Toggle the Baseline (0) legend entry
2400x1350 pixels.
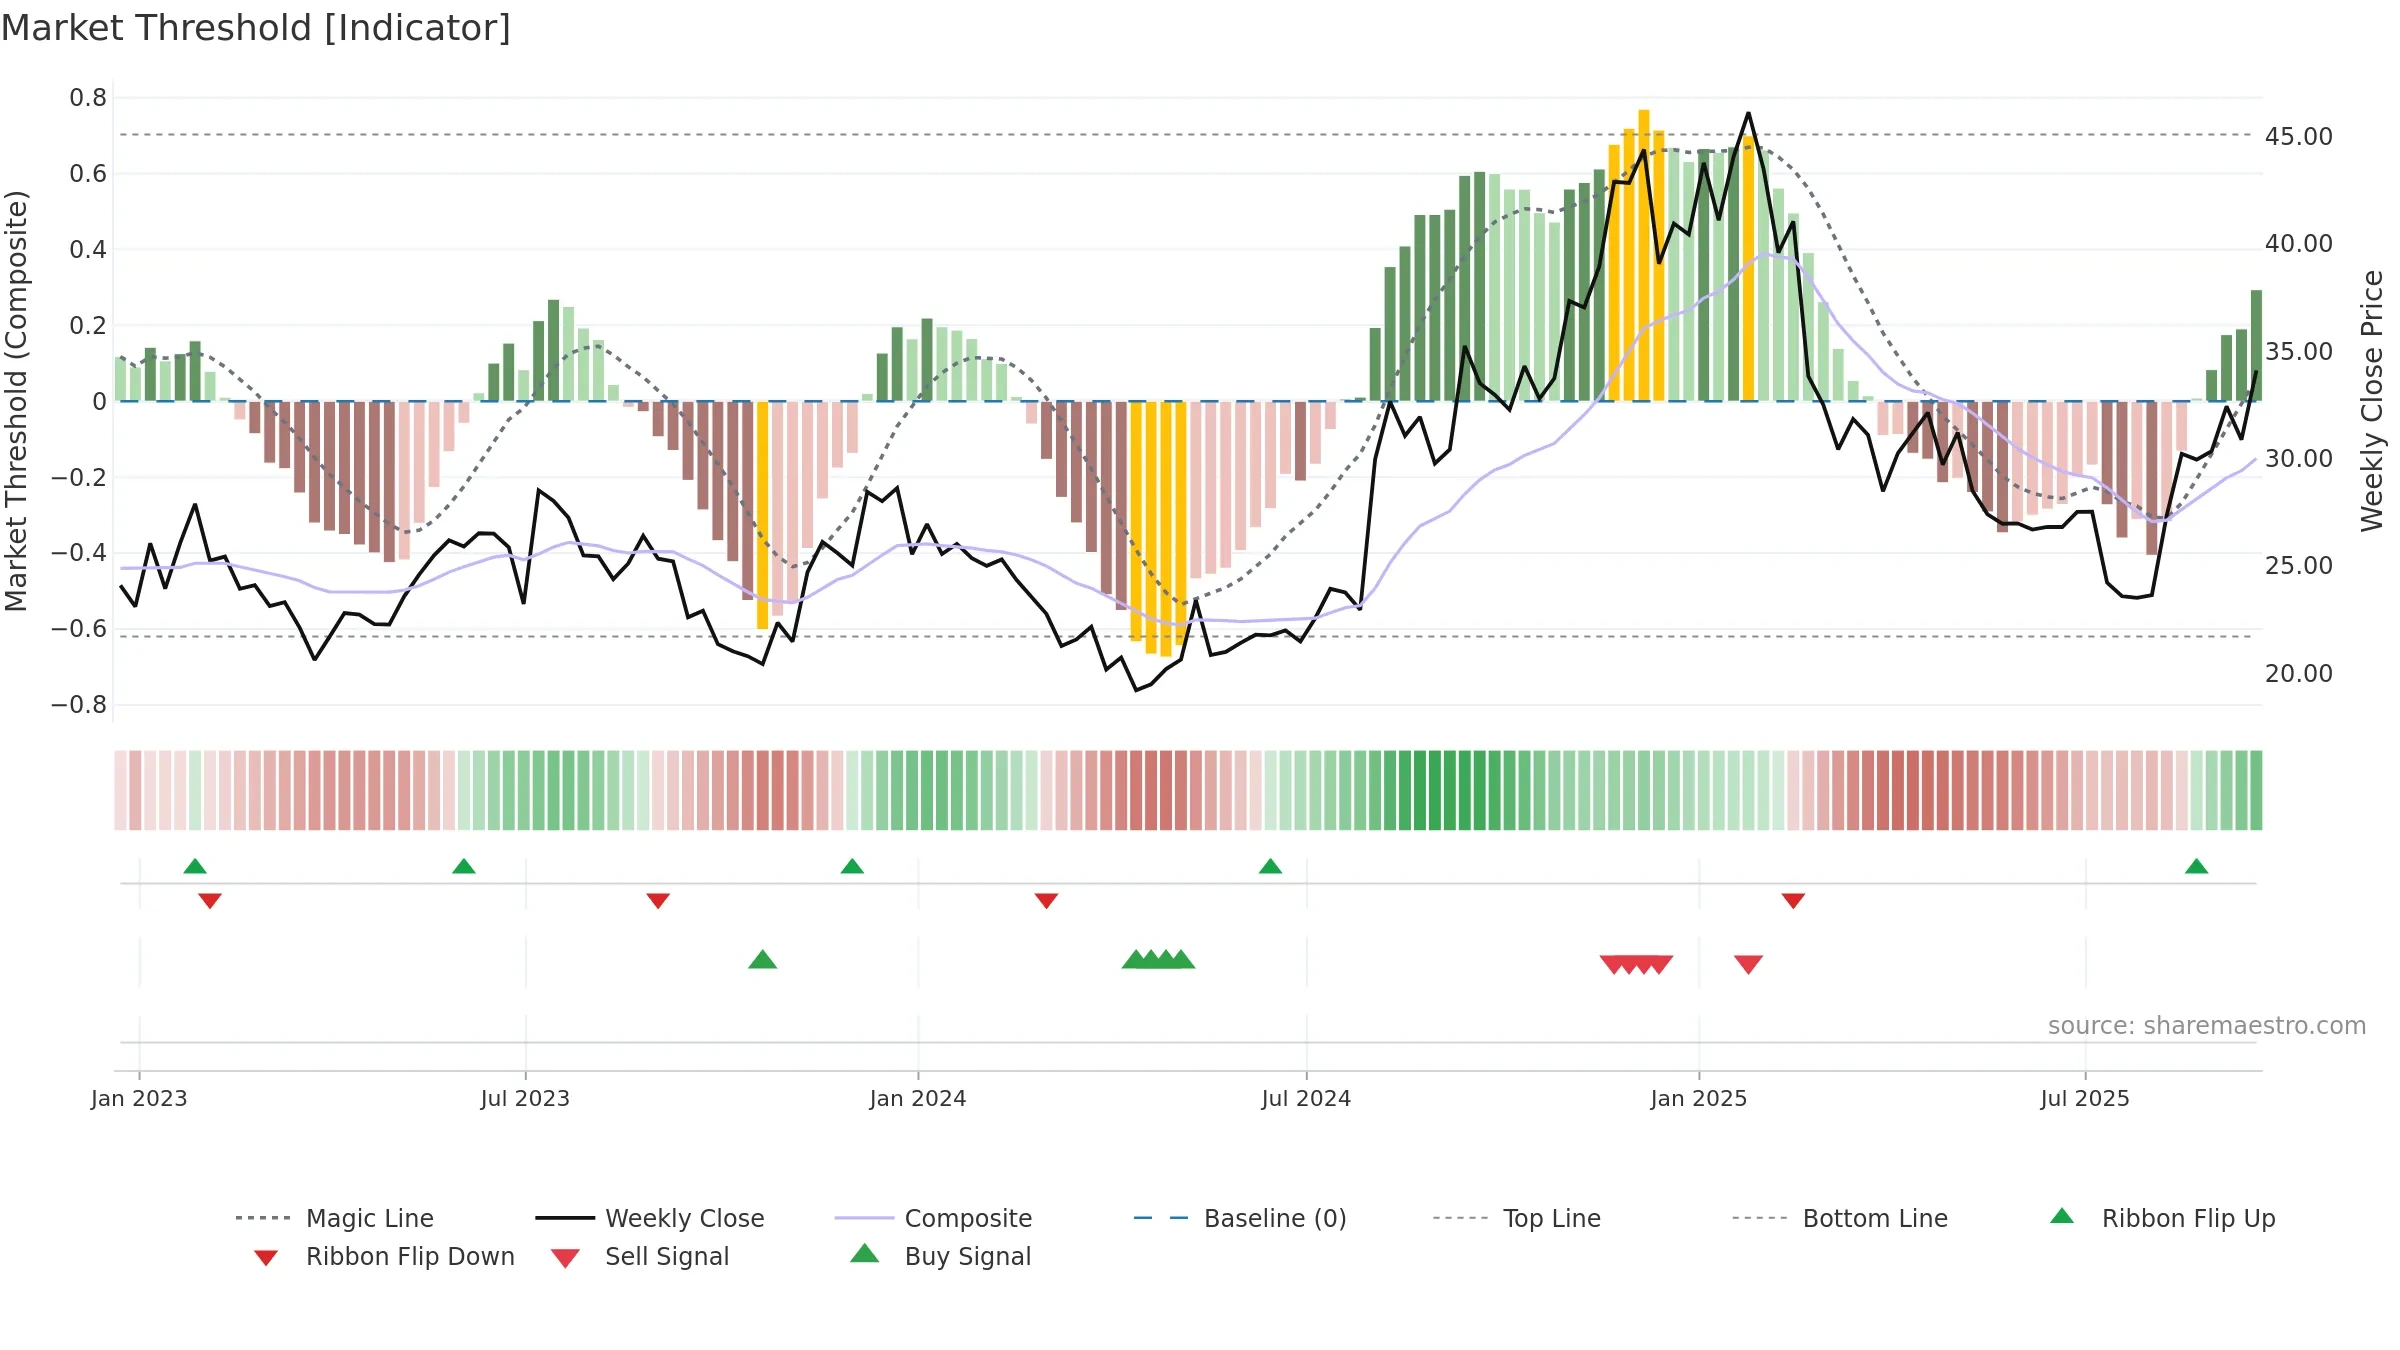(1240, 1218)
